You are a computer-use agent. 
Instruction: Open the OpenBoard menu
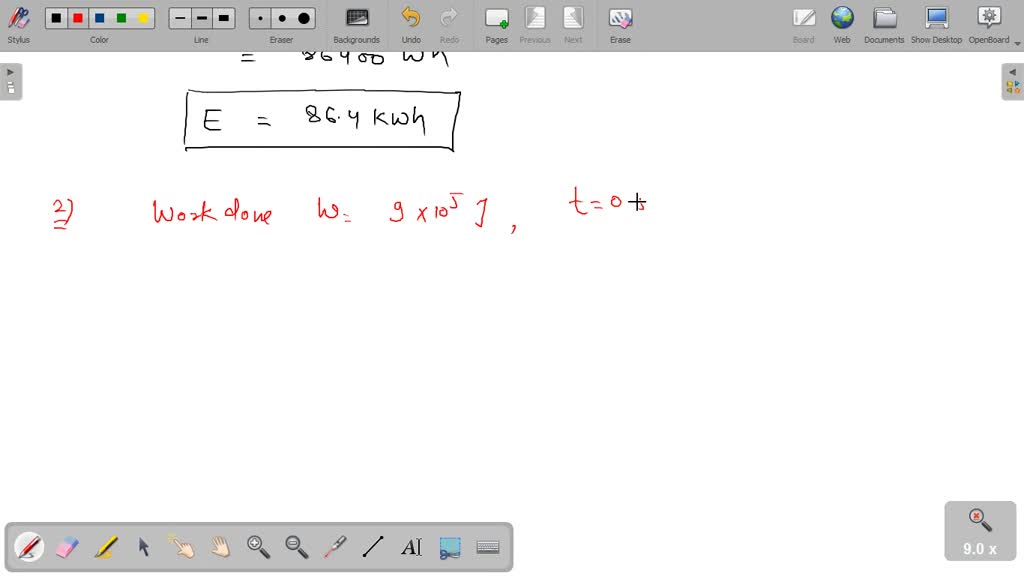(x=988, y=24)
